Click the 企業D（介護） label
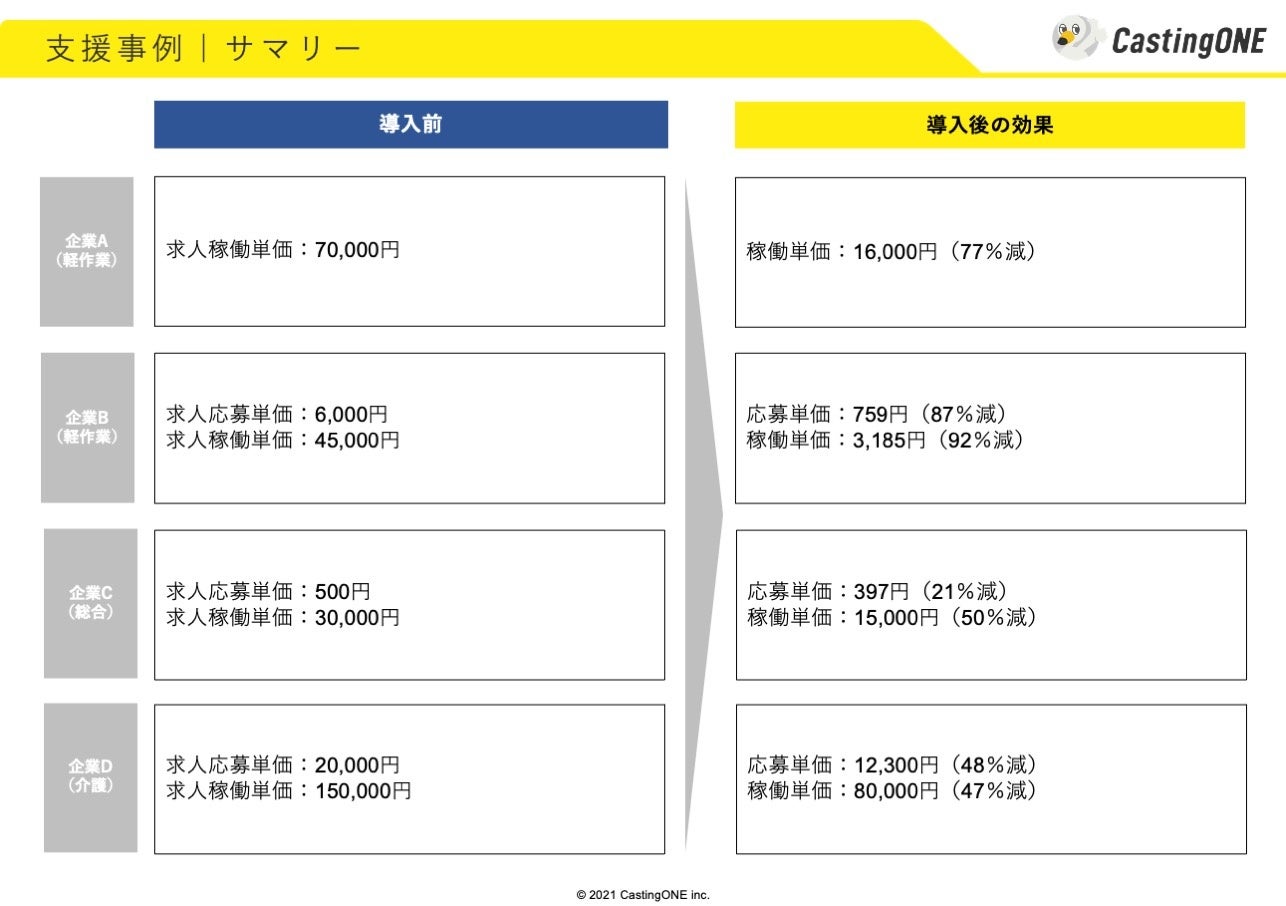 point(91,778)
